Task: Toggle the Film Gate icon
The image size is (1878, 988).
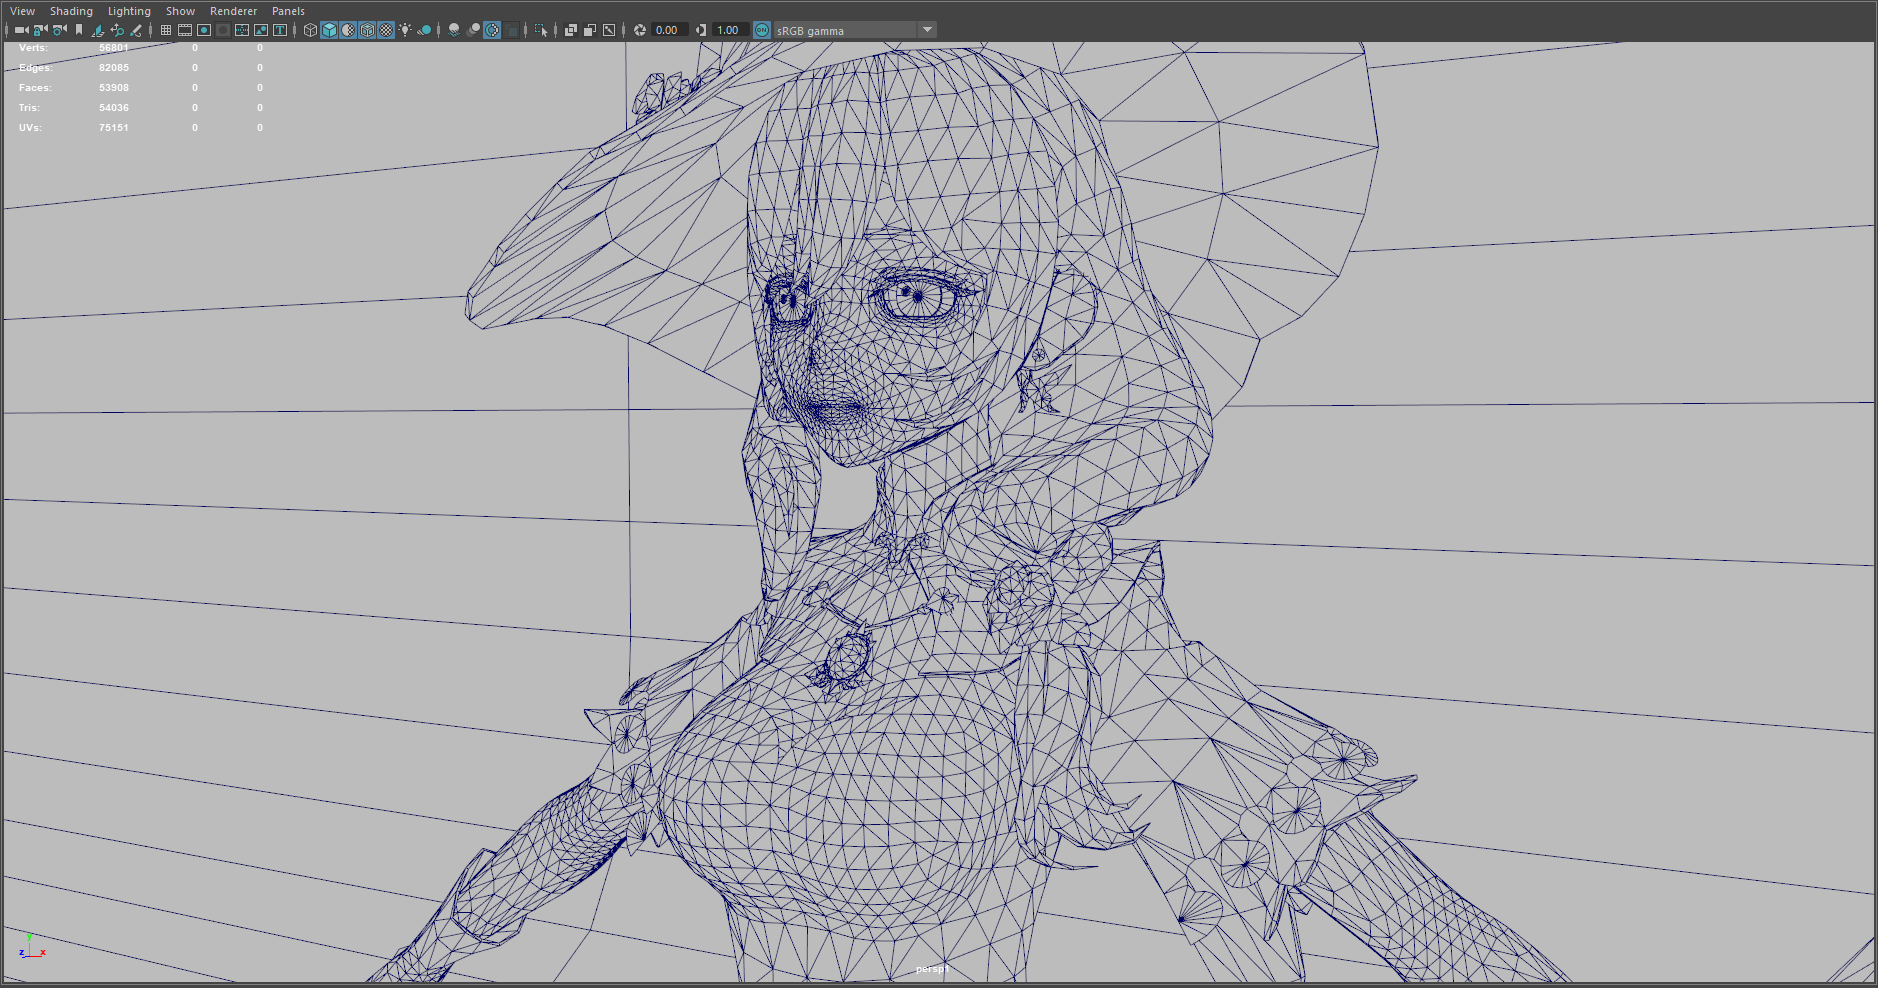Action: pyautogui.click(x=185, y=30)
